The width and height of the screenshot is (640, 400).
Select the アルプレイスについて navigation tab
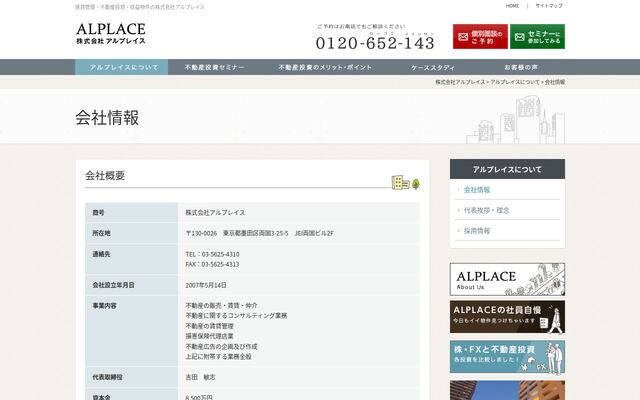pyautogui.click(x=122, y=67)
